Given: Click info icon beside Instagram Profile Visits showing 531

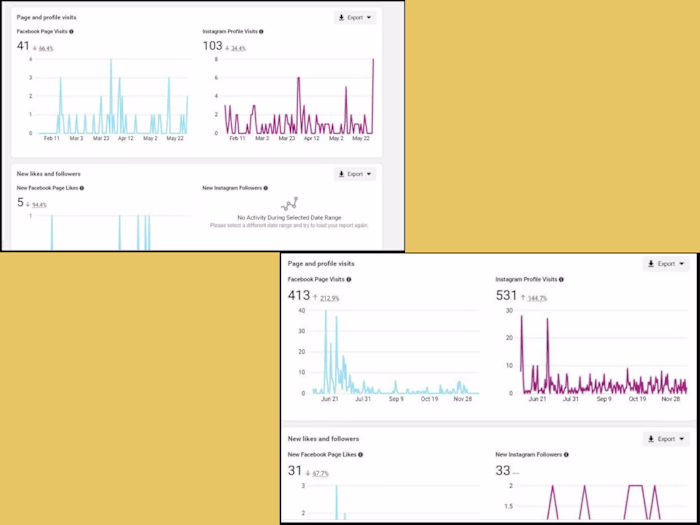Looking at the screenshot, I should coord(561,279).
